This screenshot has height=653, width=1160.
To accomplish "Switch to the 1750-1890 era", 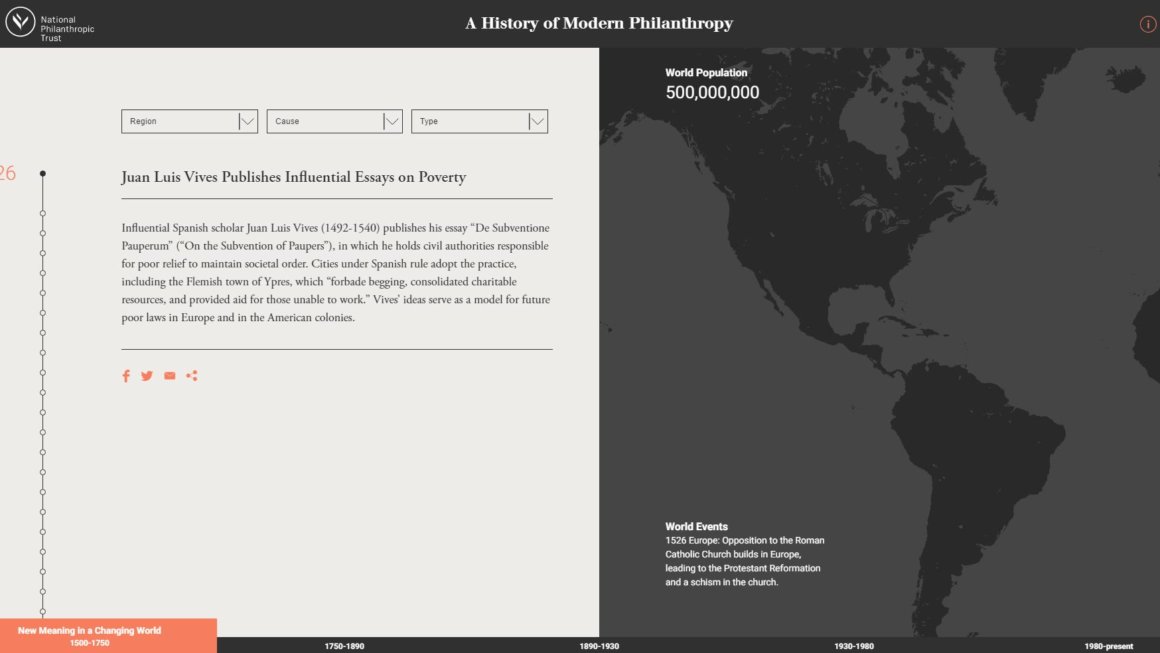I will [x=344, y=646].
